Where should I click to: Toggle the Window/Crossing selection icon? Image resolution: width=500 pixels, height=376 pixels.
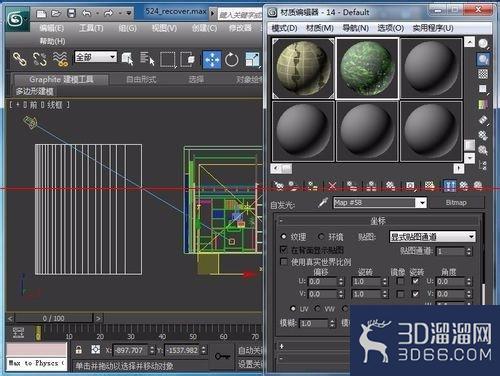pyautogui.click(x=187, y=59)
